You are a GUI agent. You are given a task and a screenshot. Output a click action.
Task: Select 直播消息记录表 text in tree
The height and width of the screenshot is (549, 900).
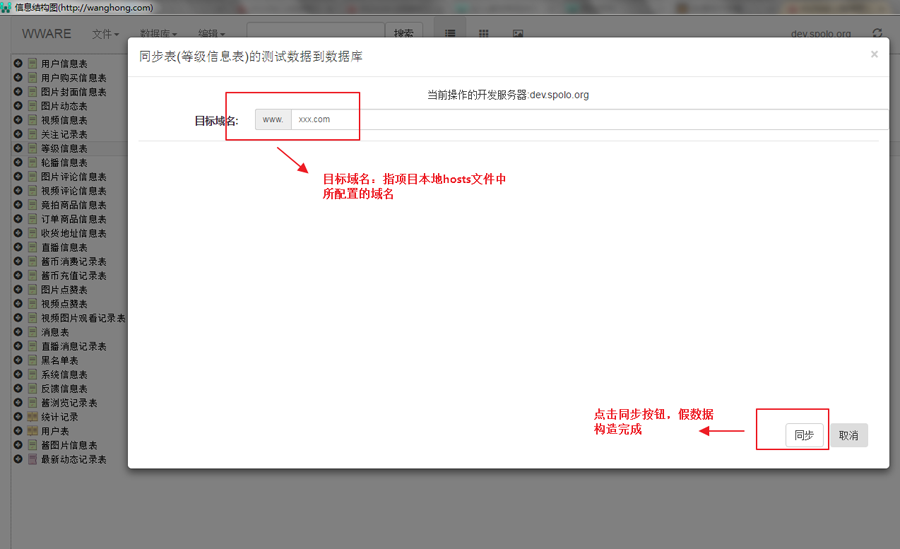[73, 346]
